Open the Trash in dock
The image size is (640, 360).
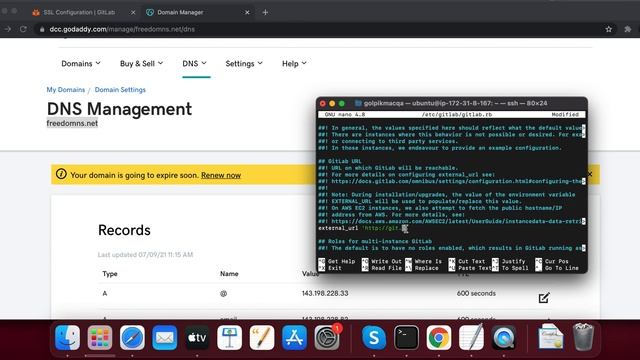click(x=583, y=338)
